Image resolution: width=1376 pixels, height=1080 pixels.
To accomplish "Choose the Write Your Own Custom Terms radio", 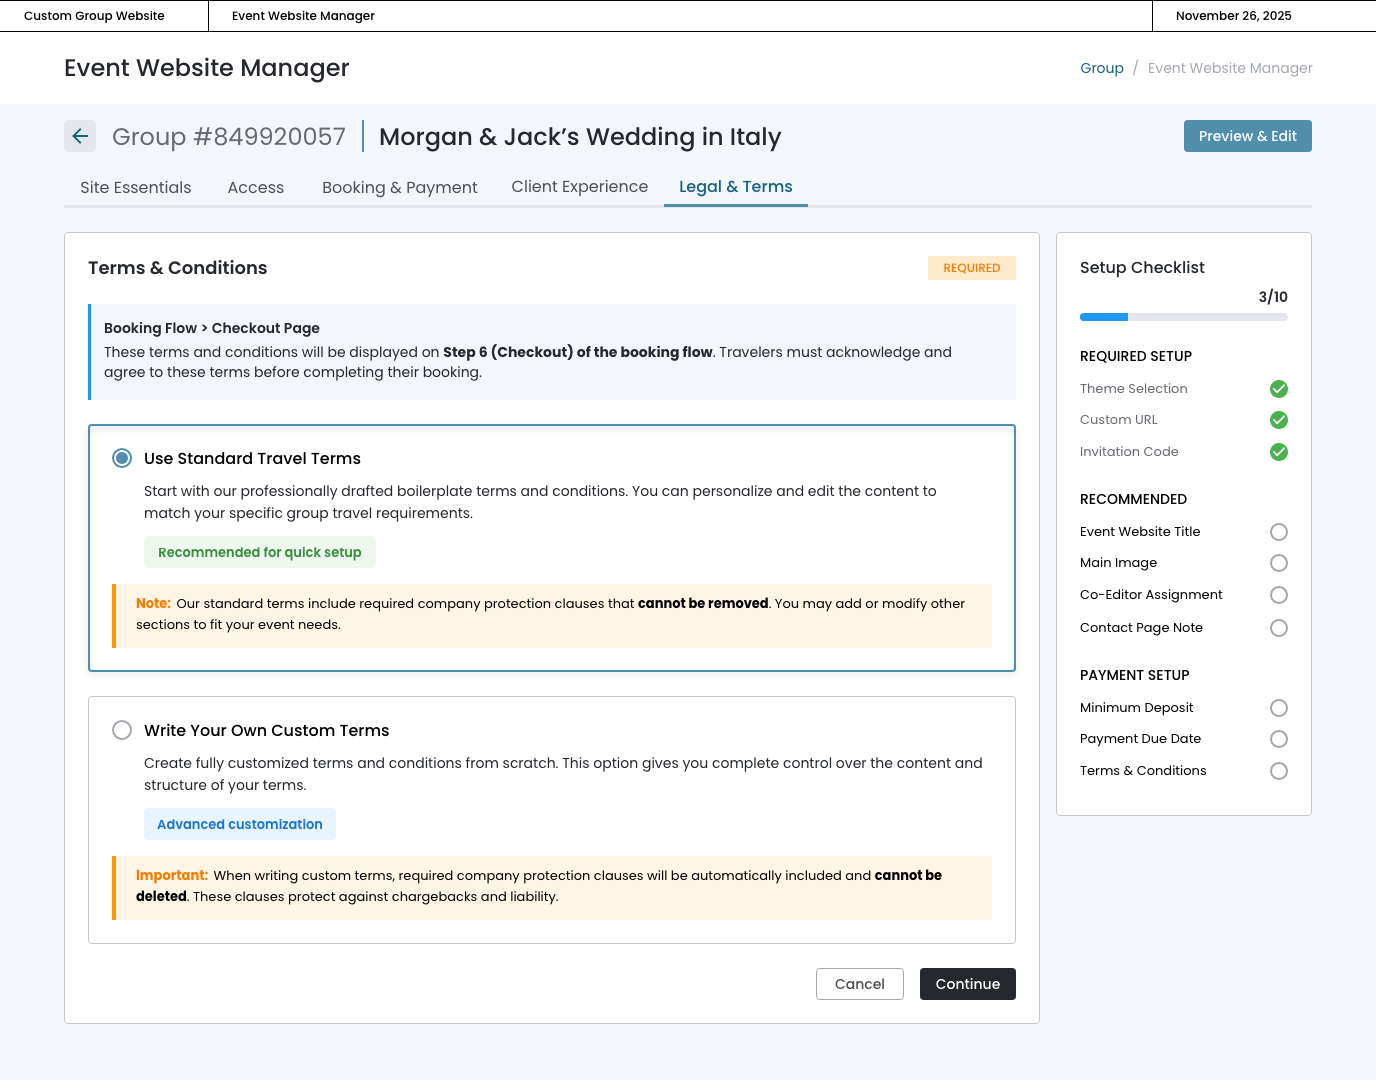I will 122,730.
